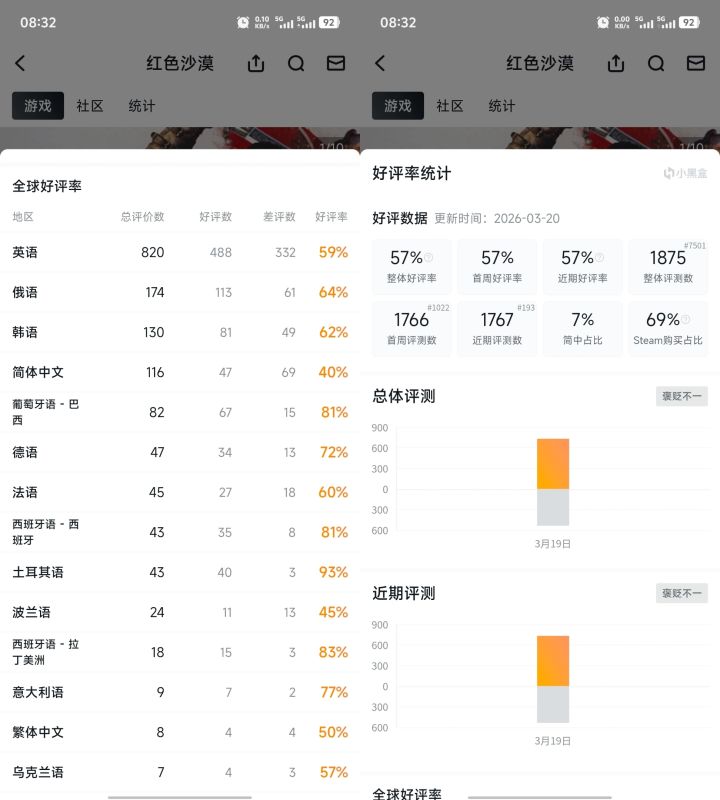Open the 简中占比 7% card

pyautogui.click(x=582, y=329)
